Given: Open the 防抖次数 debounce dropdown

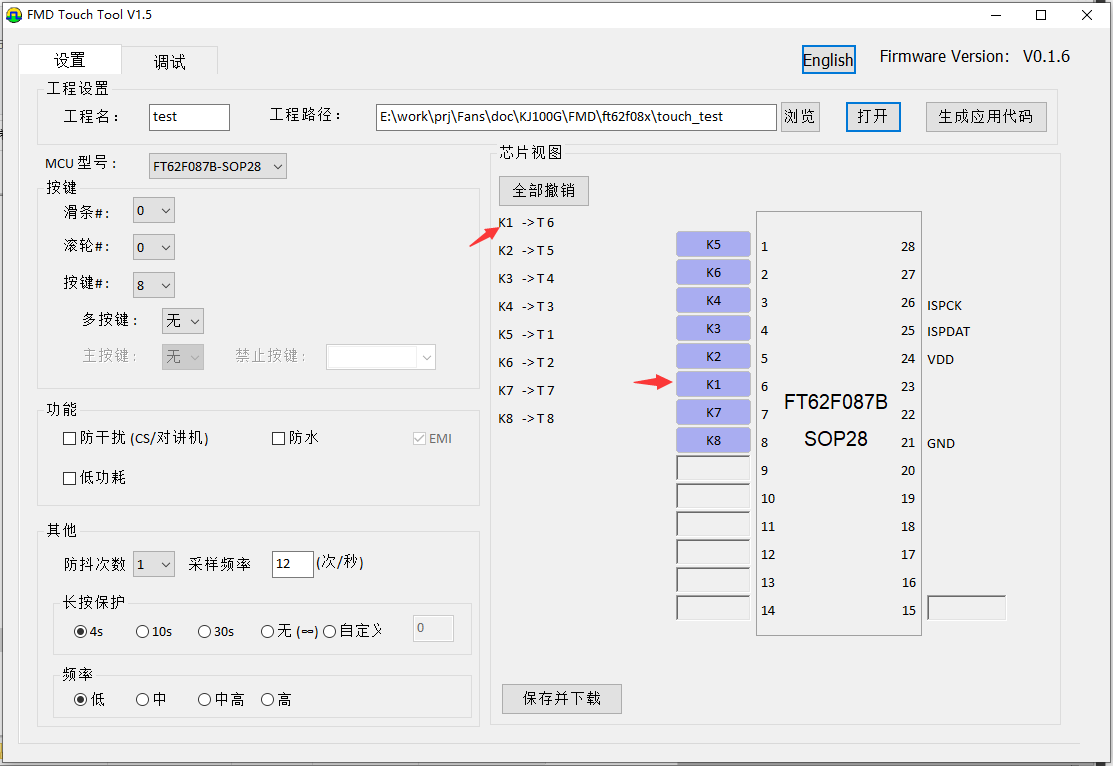Looking at the screenshot, I should [154, 564].
